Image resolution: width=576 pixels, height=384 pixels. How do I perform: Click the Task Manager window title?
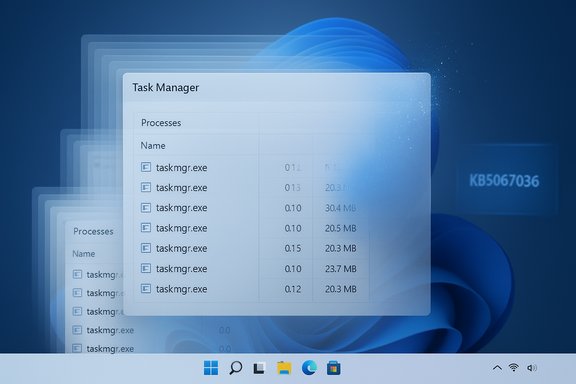click(166, 87)
